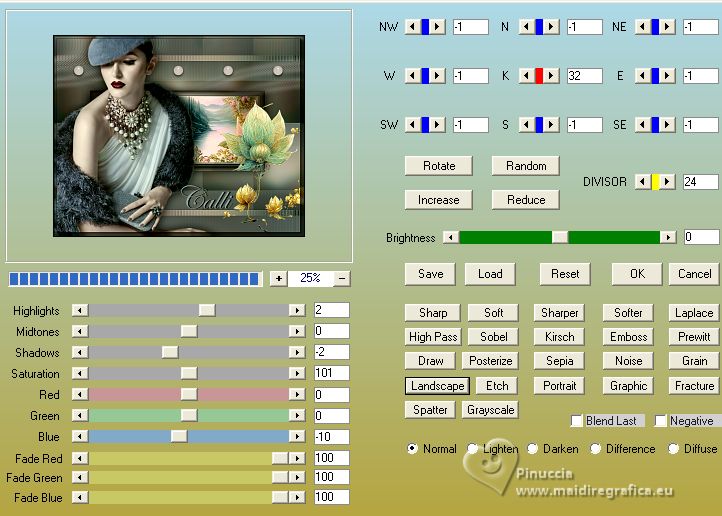Reset all filter values
This screenshot has width=722, height=516.
[565, 274]
